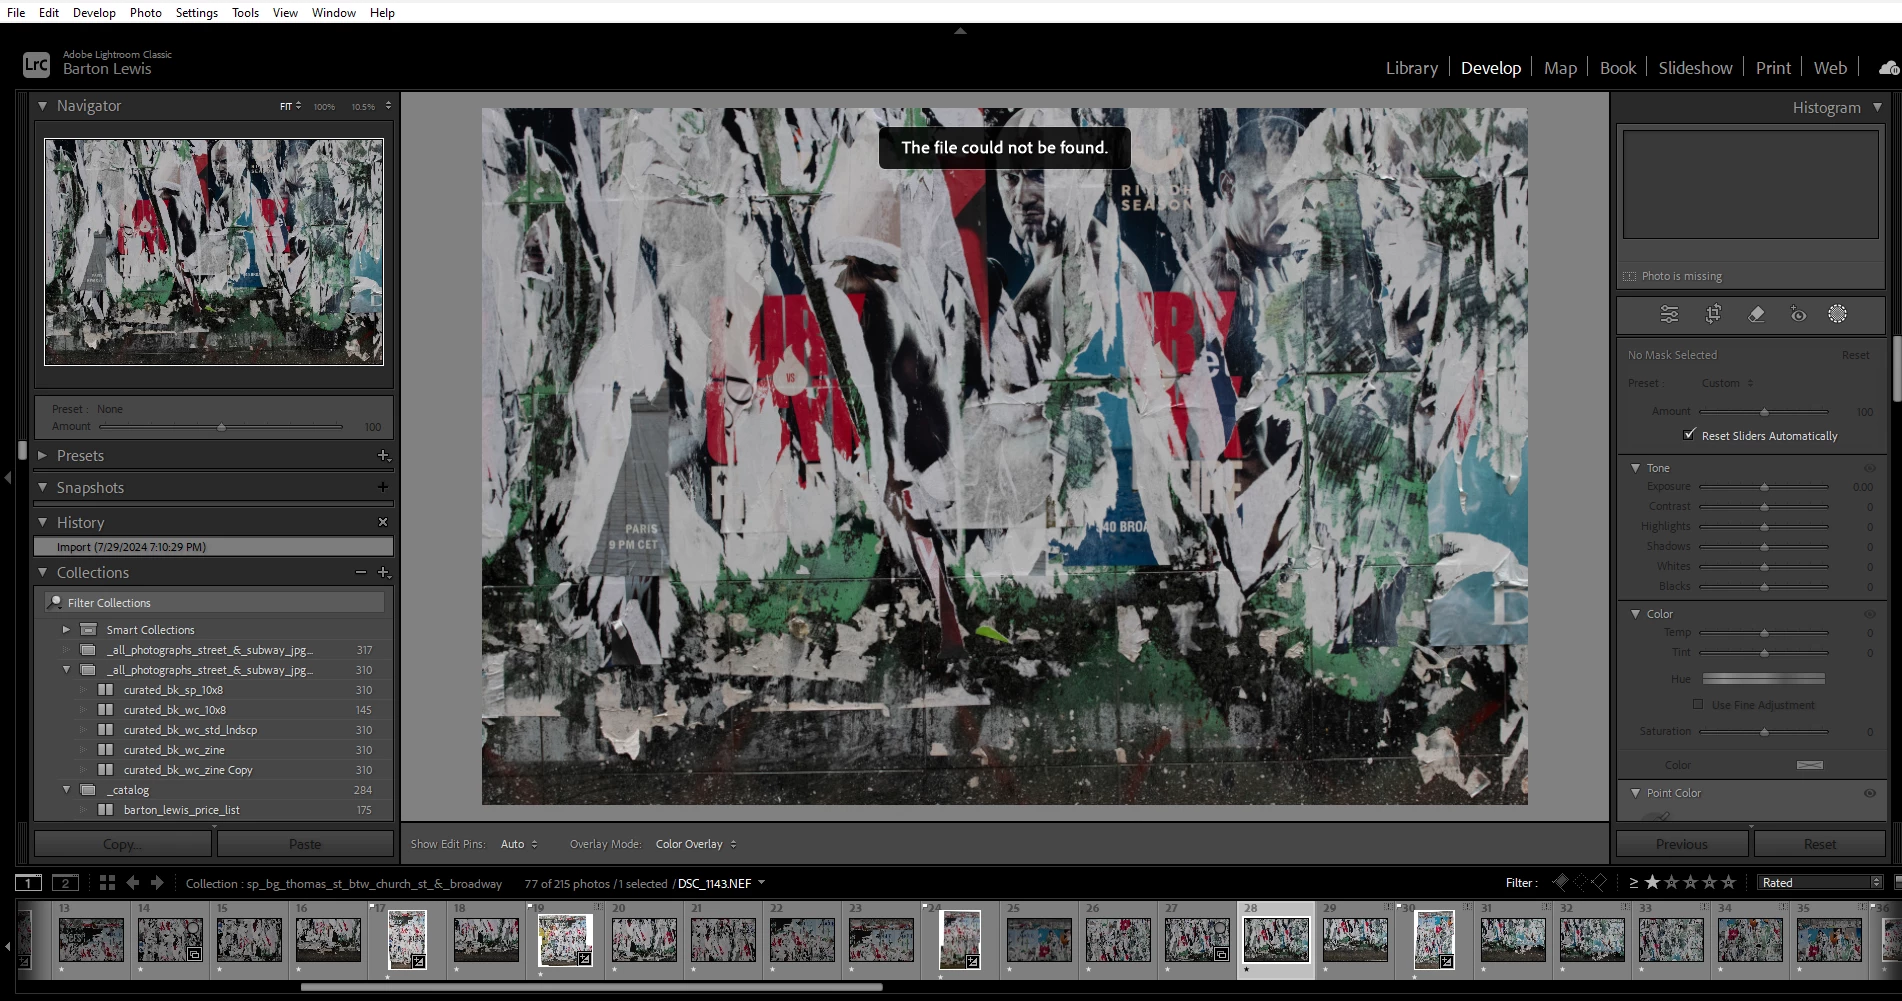Add a new collection with plus icon
This screenshot has width=1902, height=1001.
[383, 572]
